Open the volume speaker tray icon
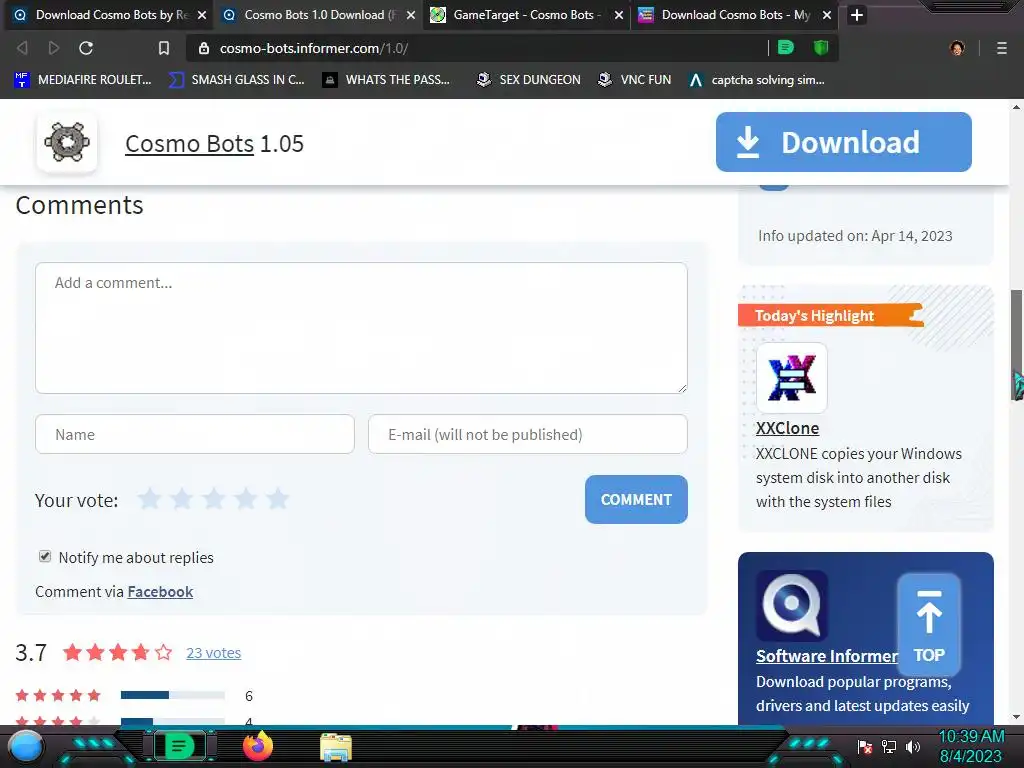1024x768 pixels. point(912,746)
